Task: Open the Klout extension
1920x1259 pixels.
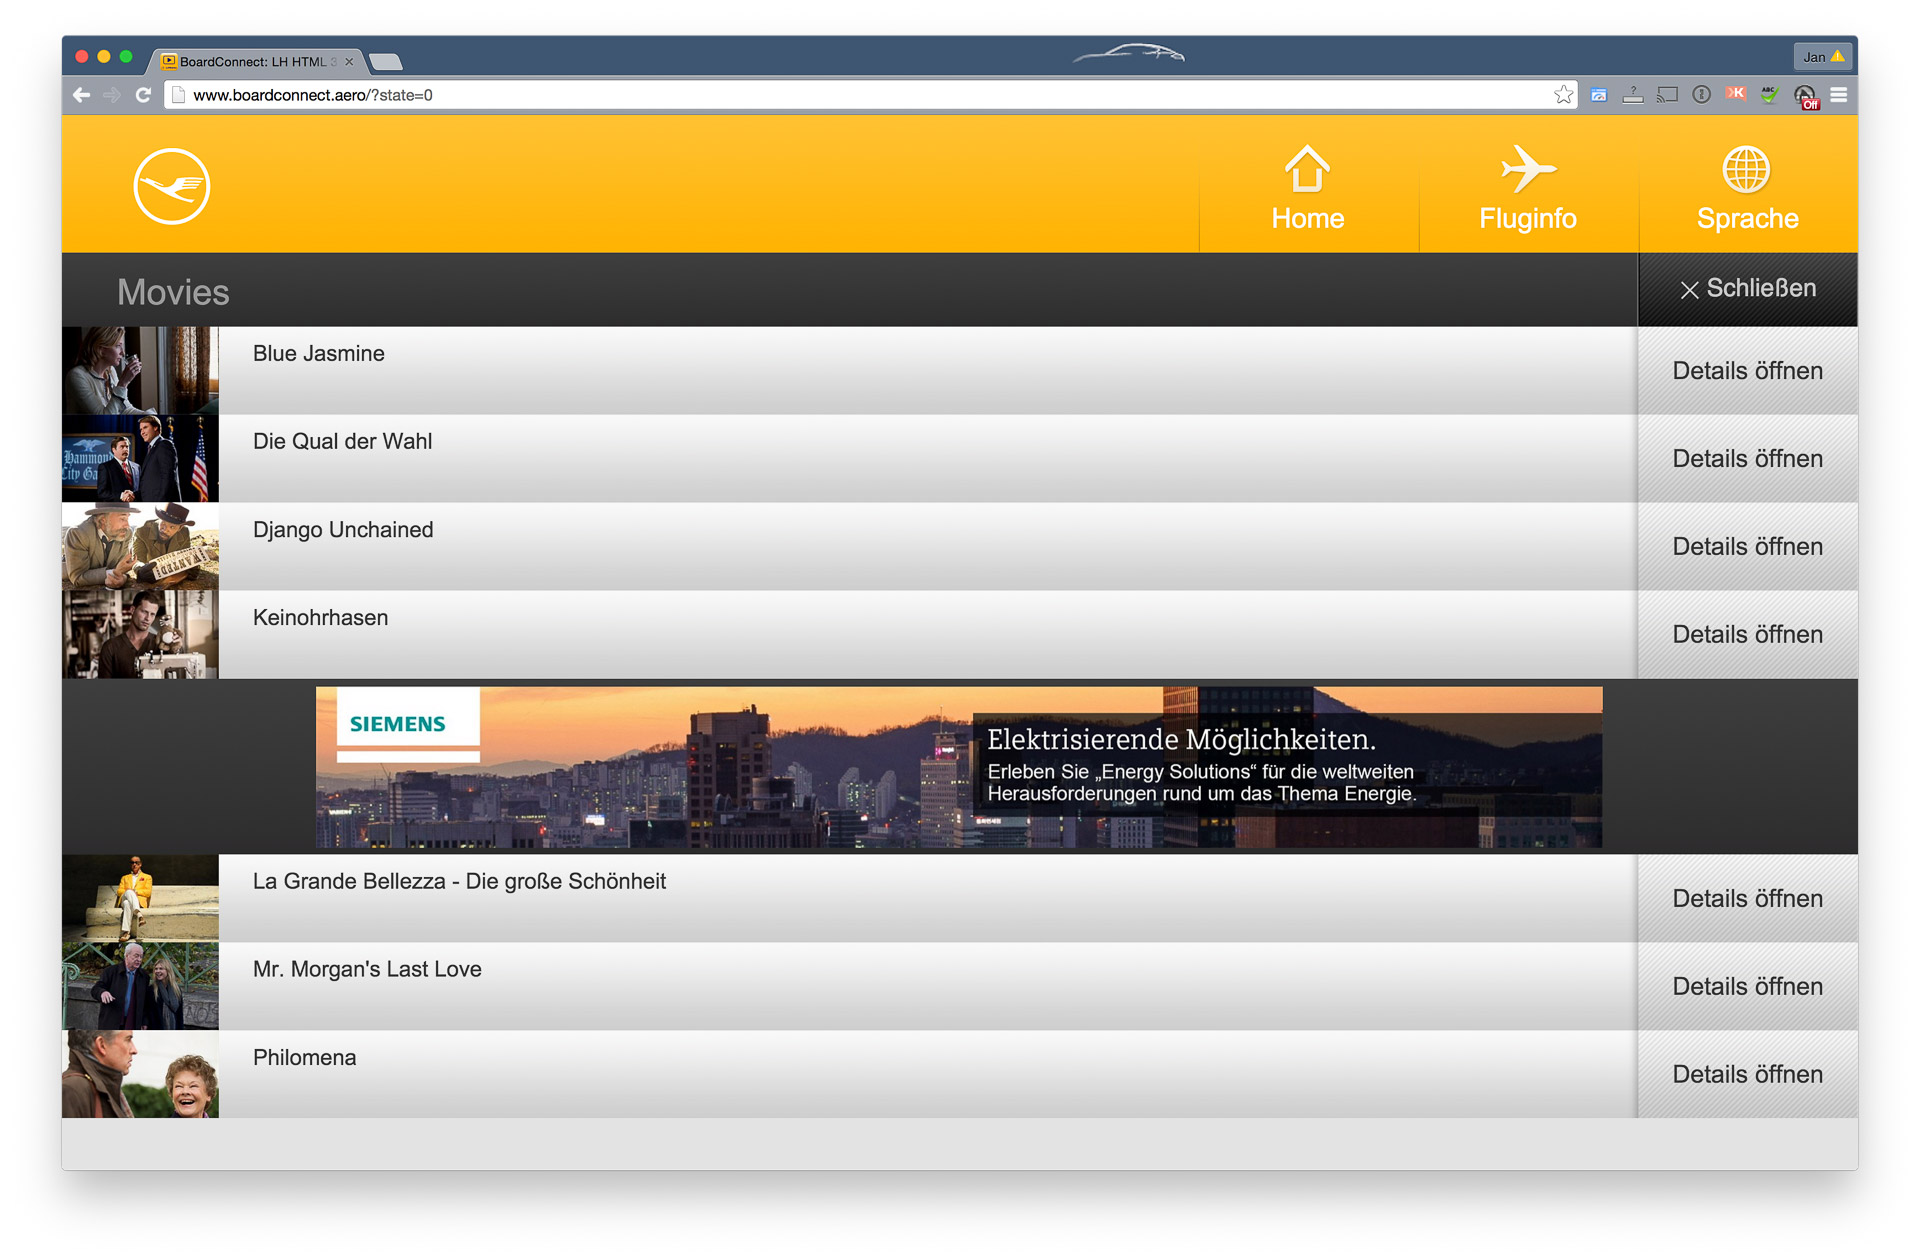Action: [1735, 94]
